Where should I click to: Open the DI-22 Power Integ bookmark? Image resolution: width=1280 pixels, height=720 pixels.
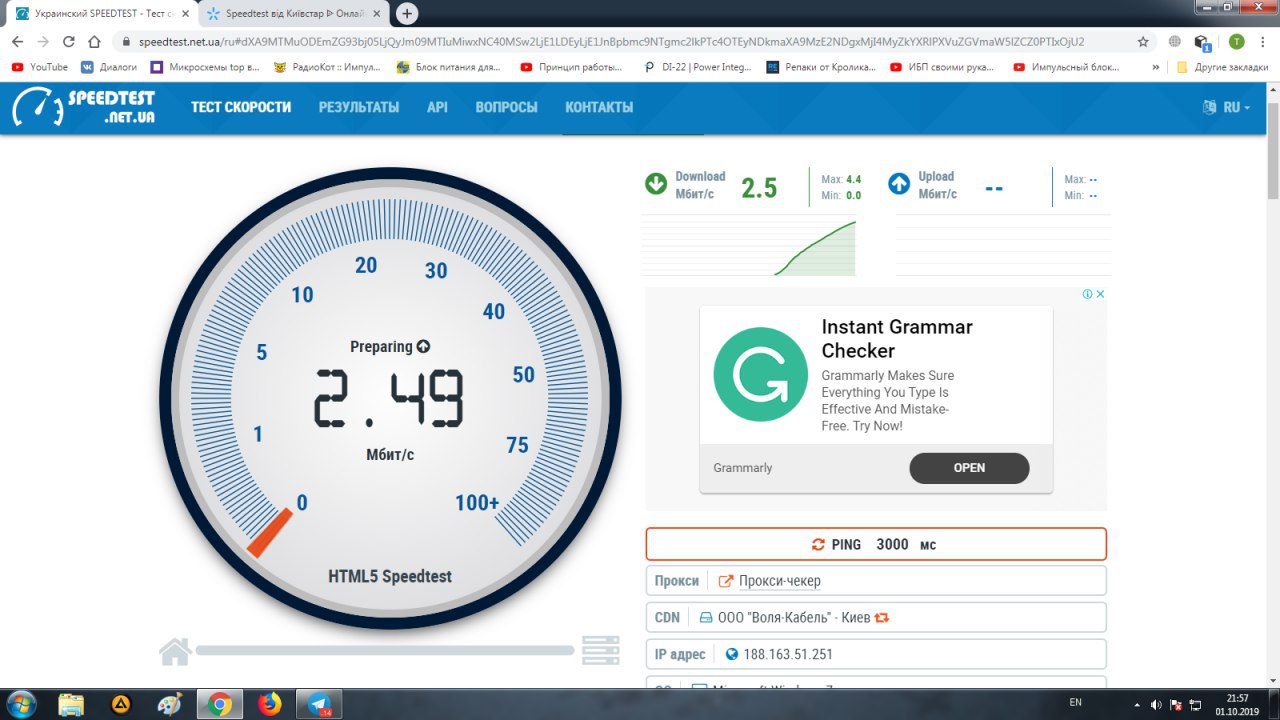697,67
